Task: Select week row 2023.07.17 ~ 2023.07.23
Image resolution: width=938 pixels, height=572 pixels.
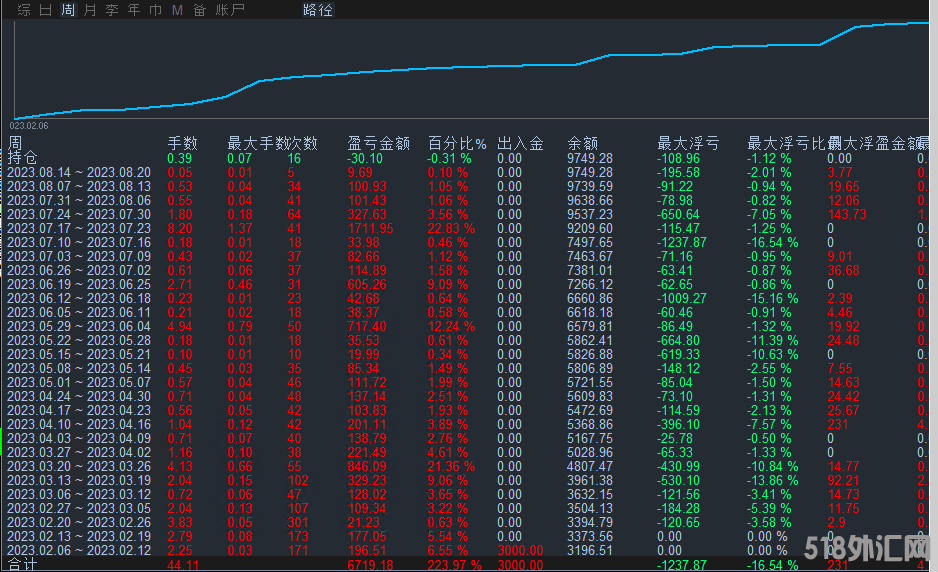Action: (78, 228)
